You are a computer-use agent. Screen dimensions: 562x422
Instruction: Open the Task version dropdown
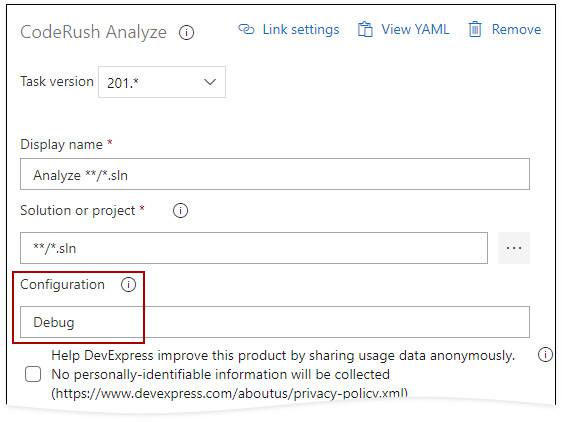[162, 82]
